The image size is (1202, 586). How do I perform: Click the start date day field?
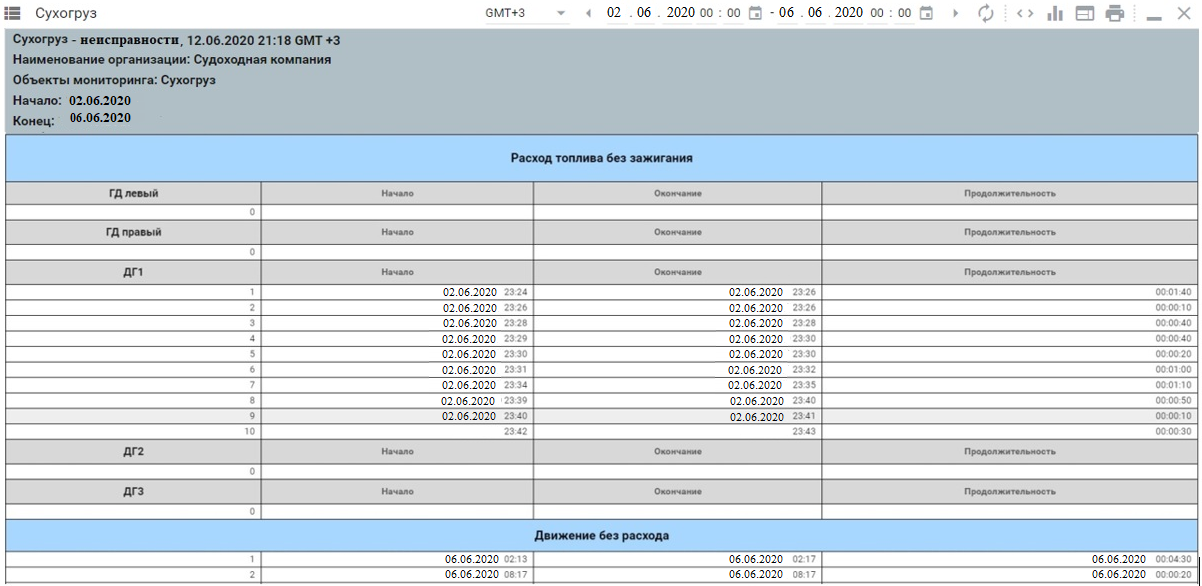tap(614, 13)
